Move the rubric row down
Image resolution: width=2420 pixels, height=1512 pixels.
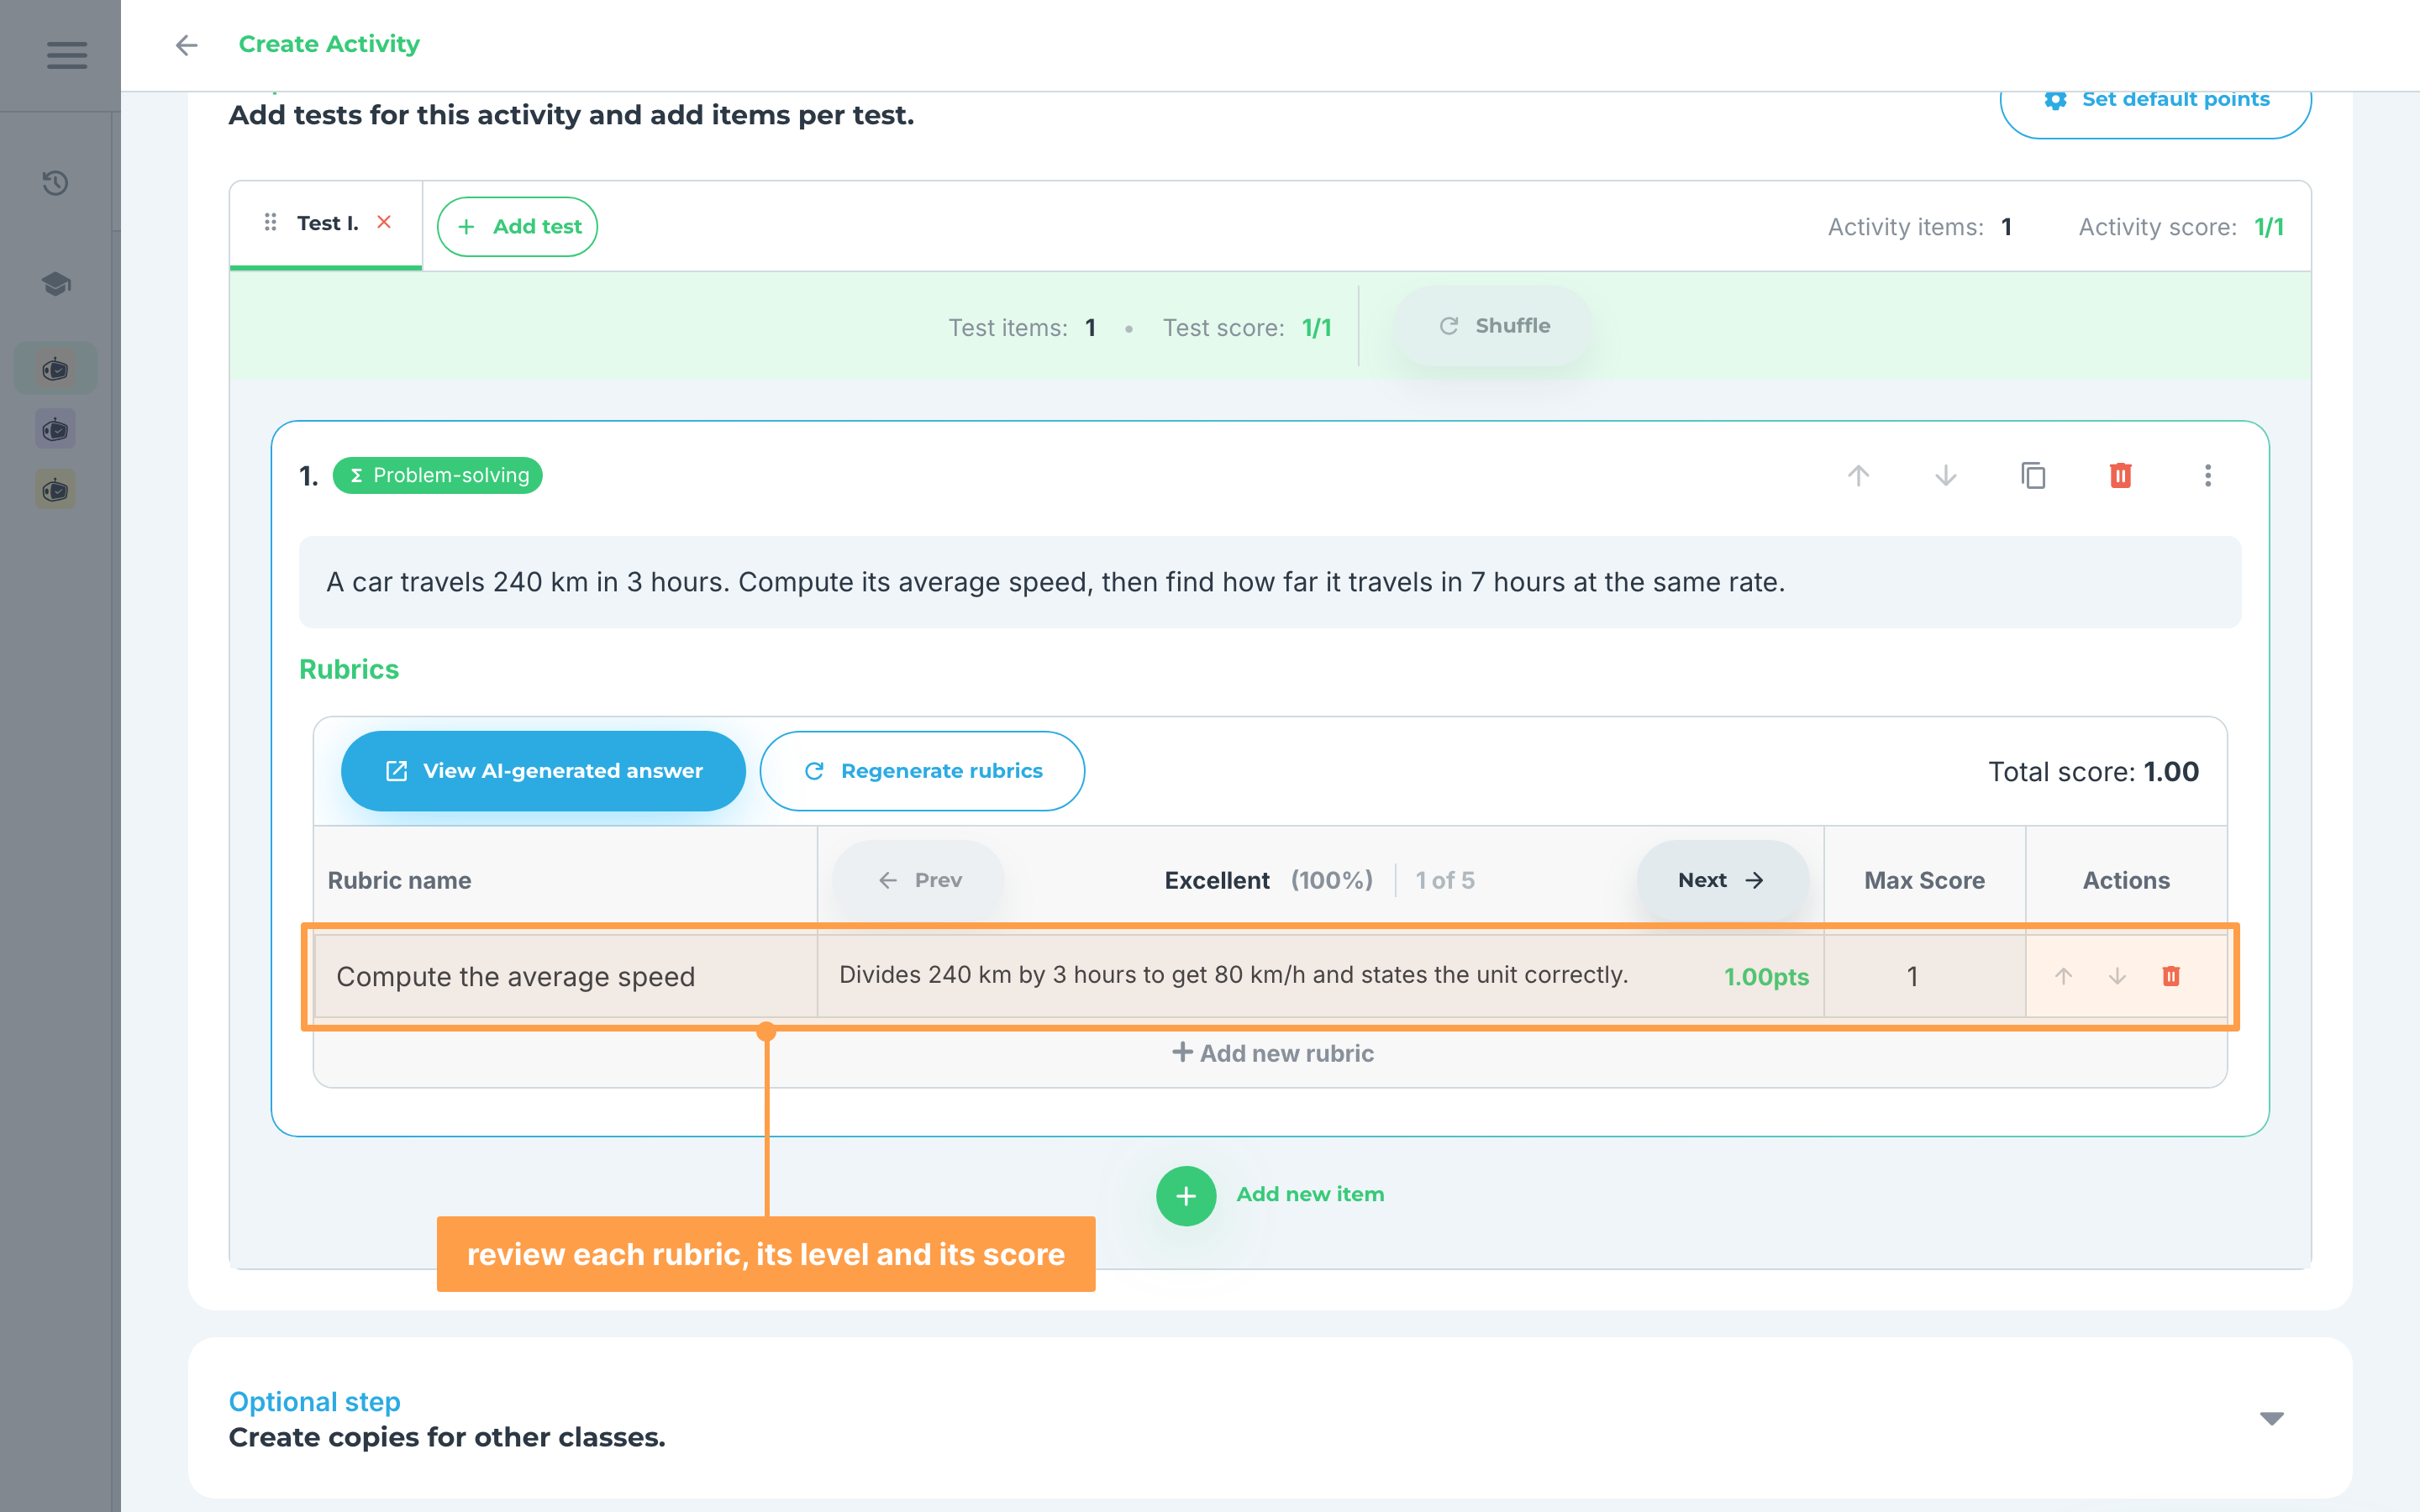2117,976
